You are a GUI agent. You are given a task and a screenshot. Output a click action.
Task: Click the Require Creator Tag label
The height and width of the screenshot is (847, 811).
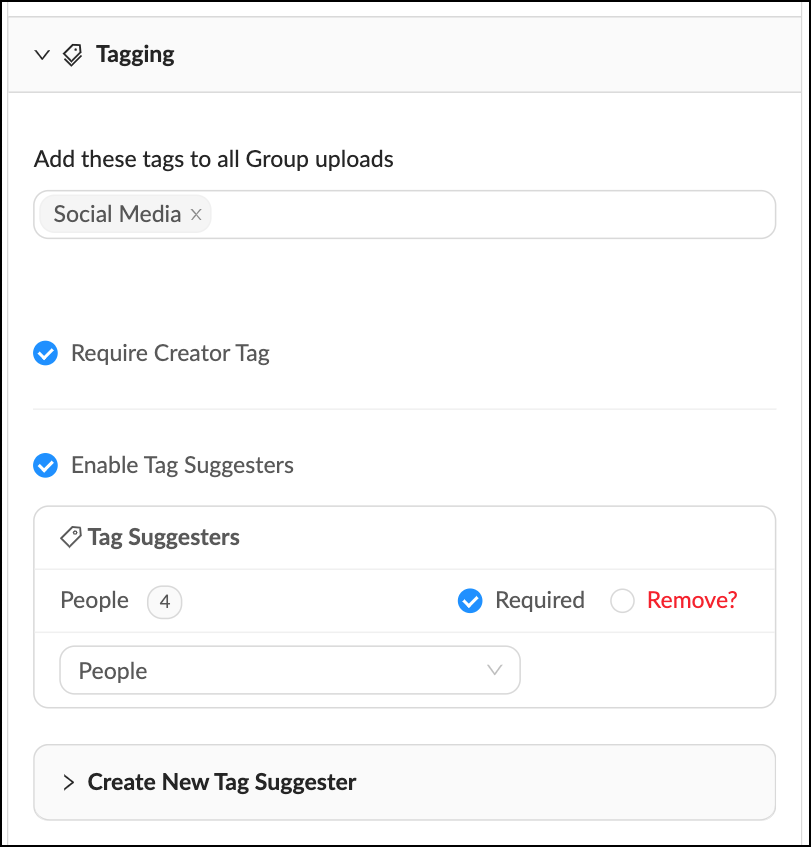pyautogui.click(x=170, y=353)
